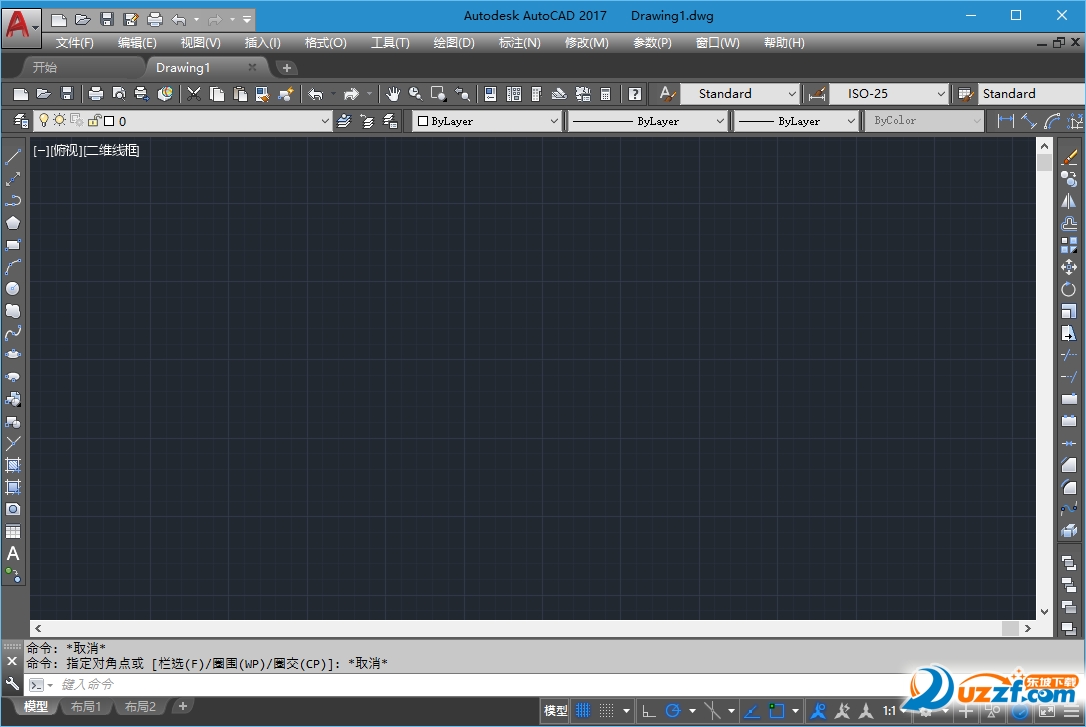
Task: Open the 文件(F) menu
Action: [75, 43]
